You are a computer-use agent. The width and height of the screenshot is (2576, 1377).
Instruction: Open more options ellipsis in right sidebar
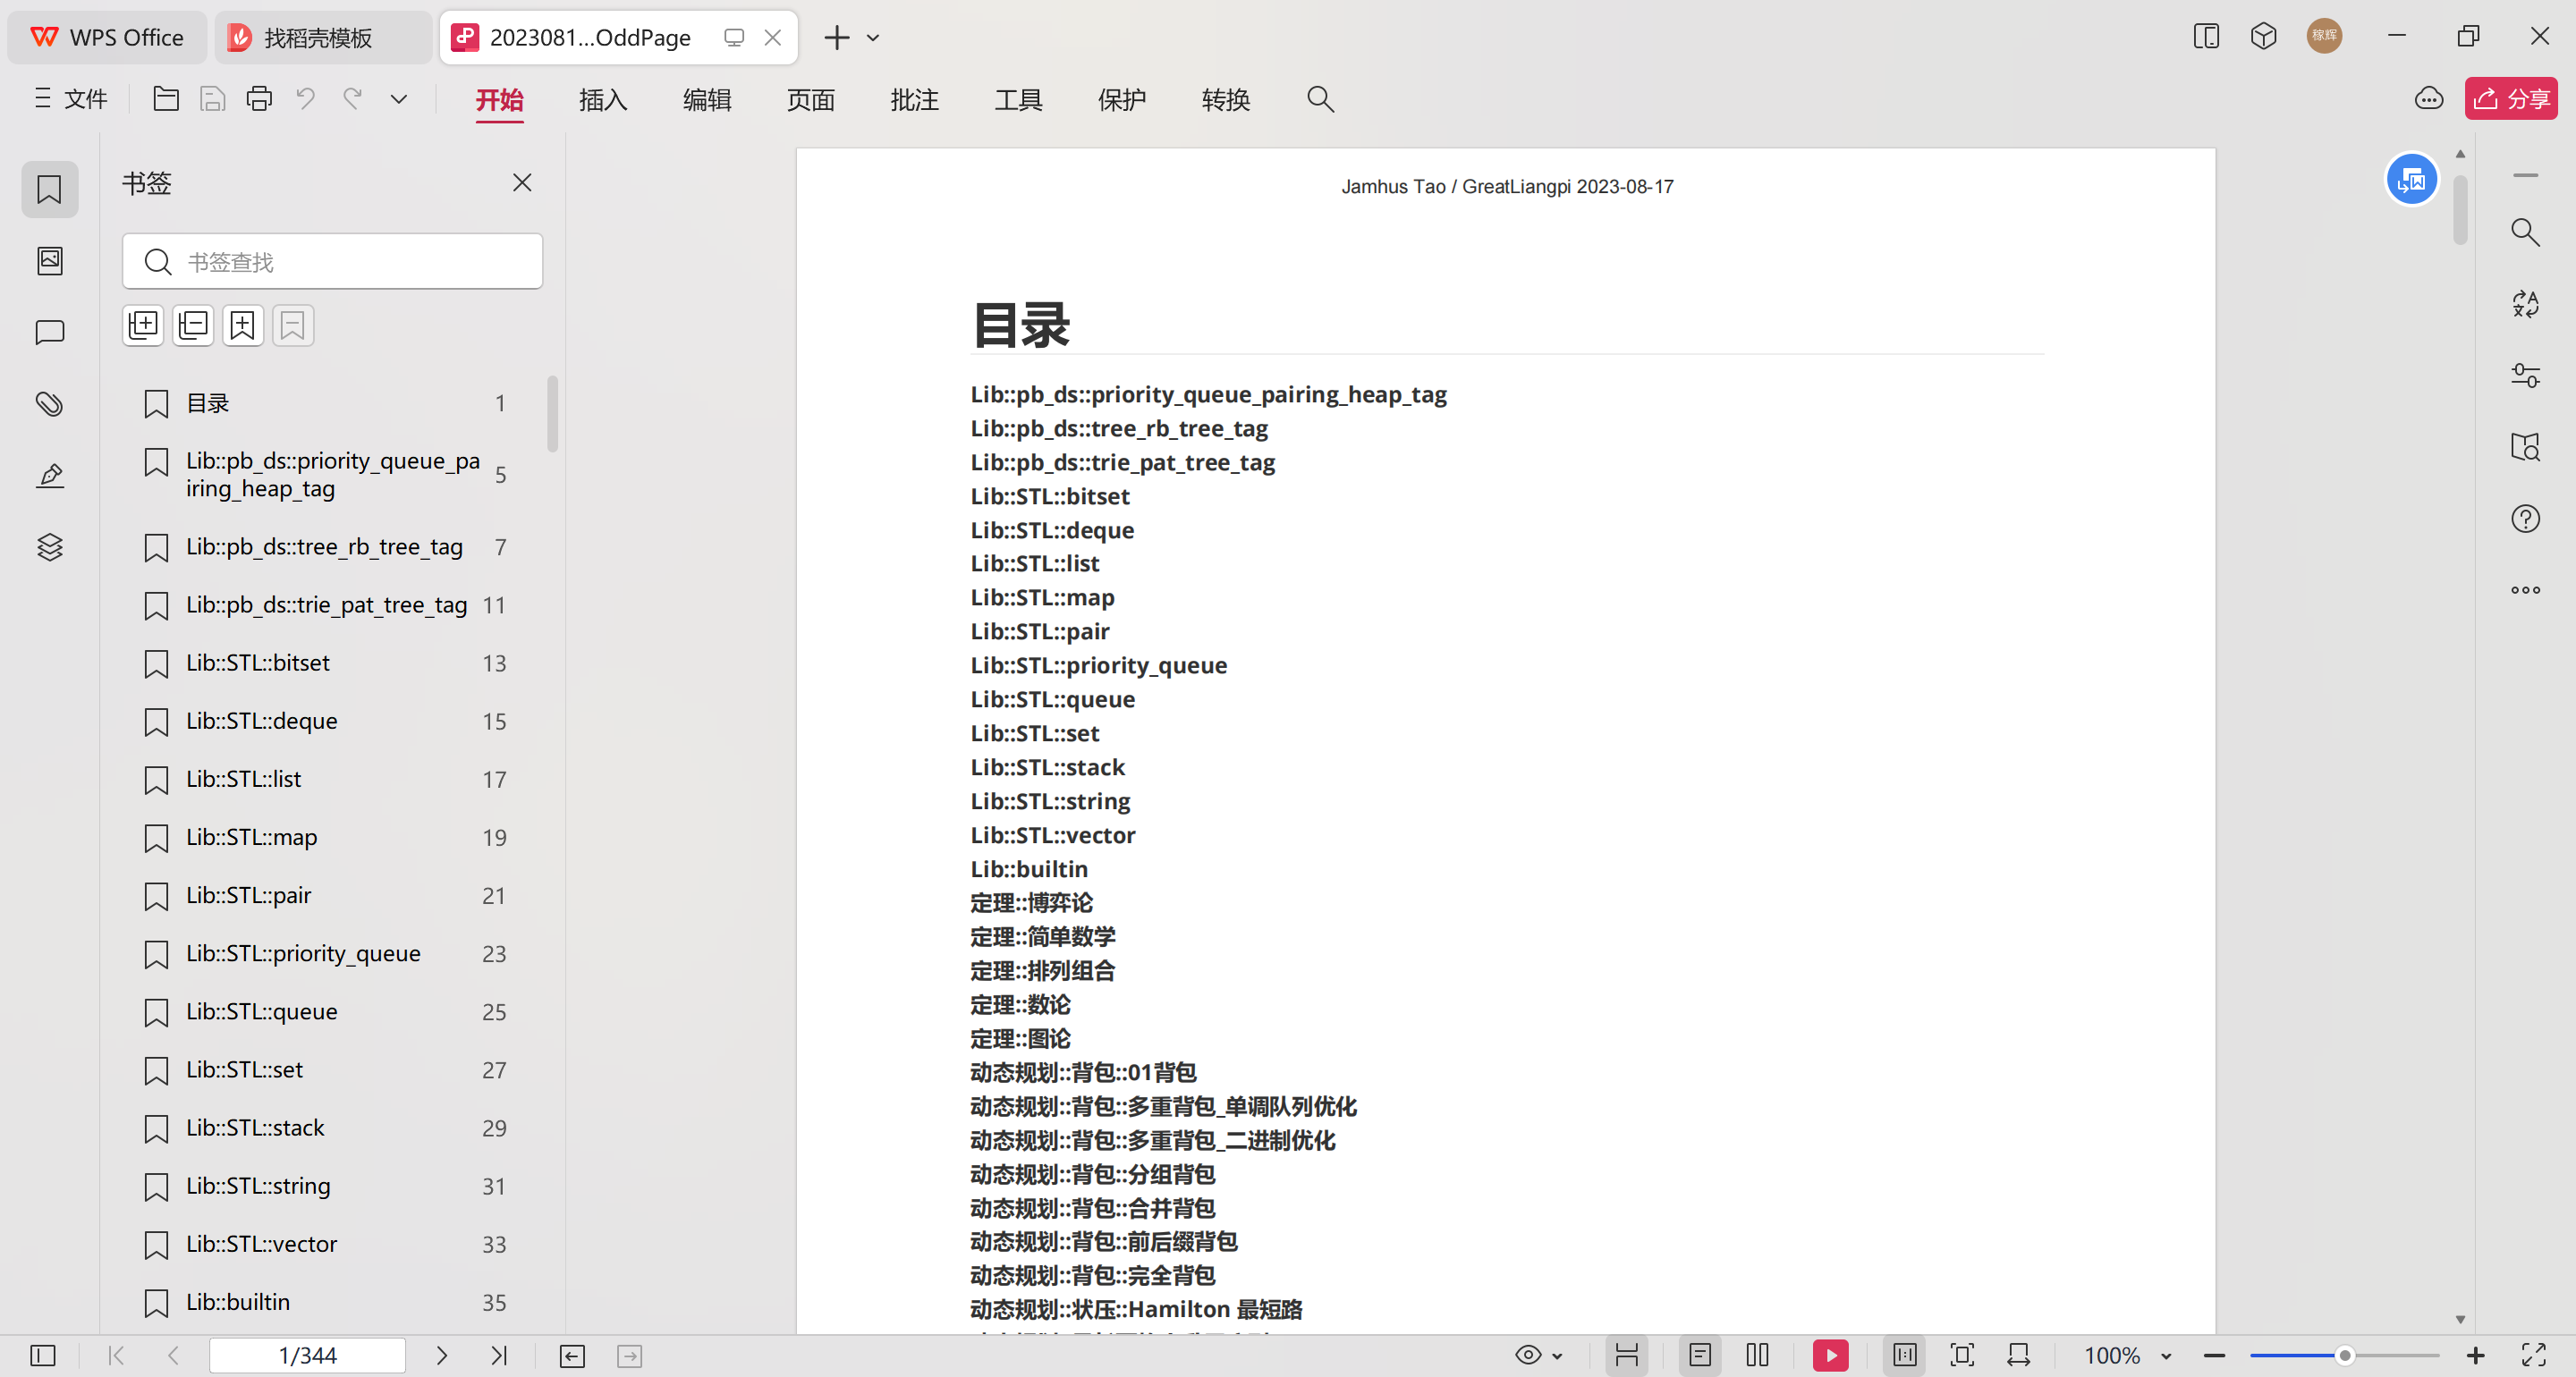2525,590
